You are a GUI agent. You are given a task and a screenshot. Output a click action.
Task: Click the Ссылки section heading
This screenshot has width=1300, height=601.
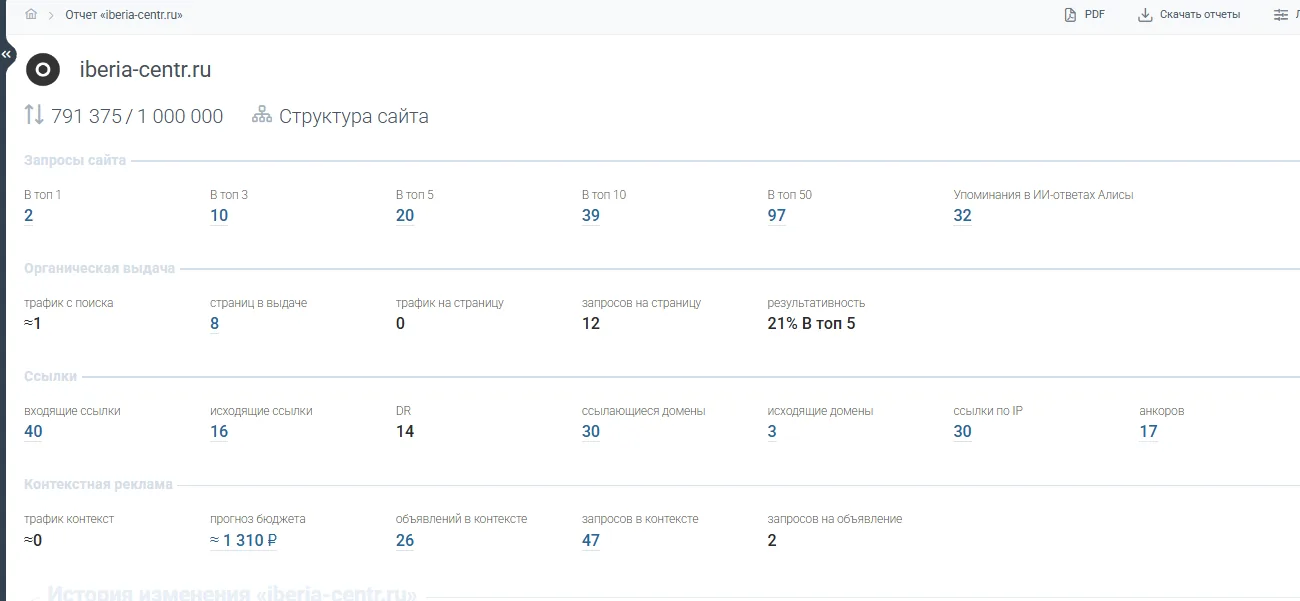pyautogui.click(x=51, y=376)
